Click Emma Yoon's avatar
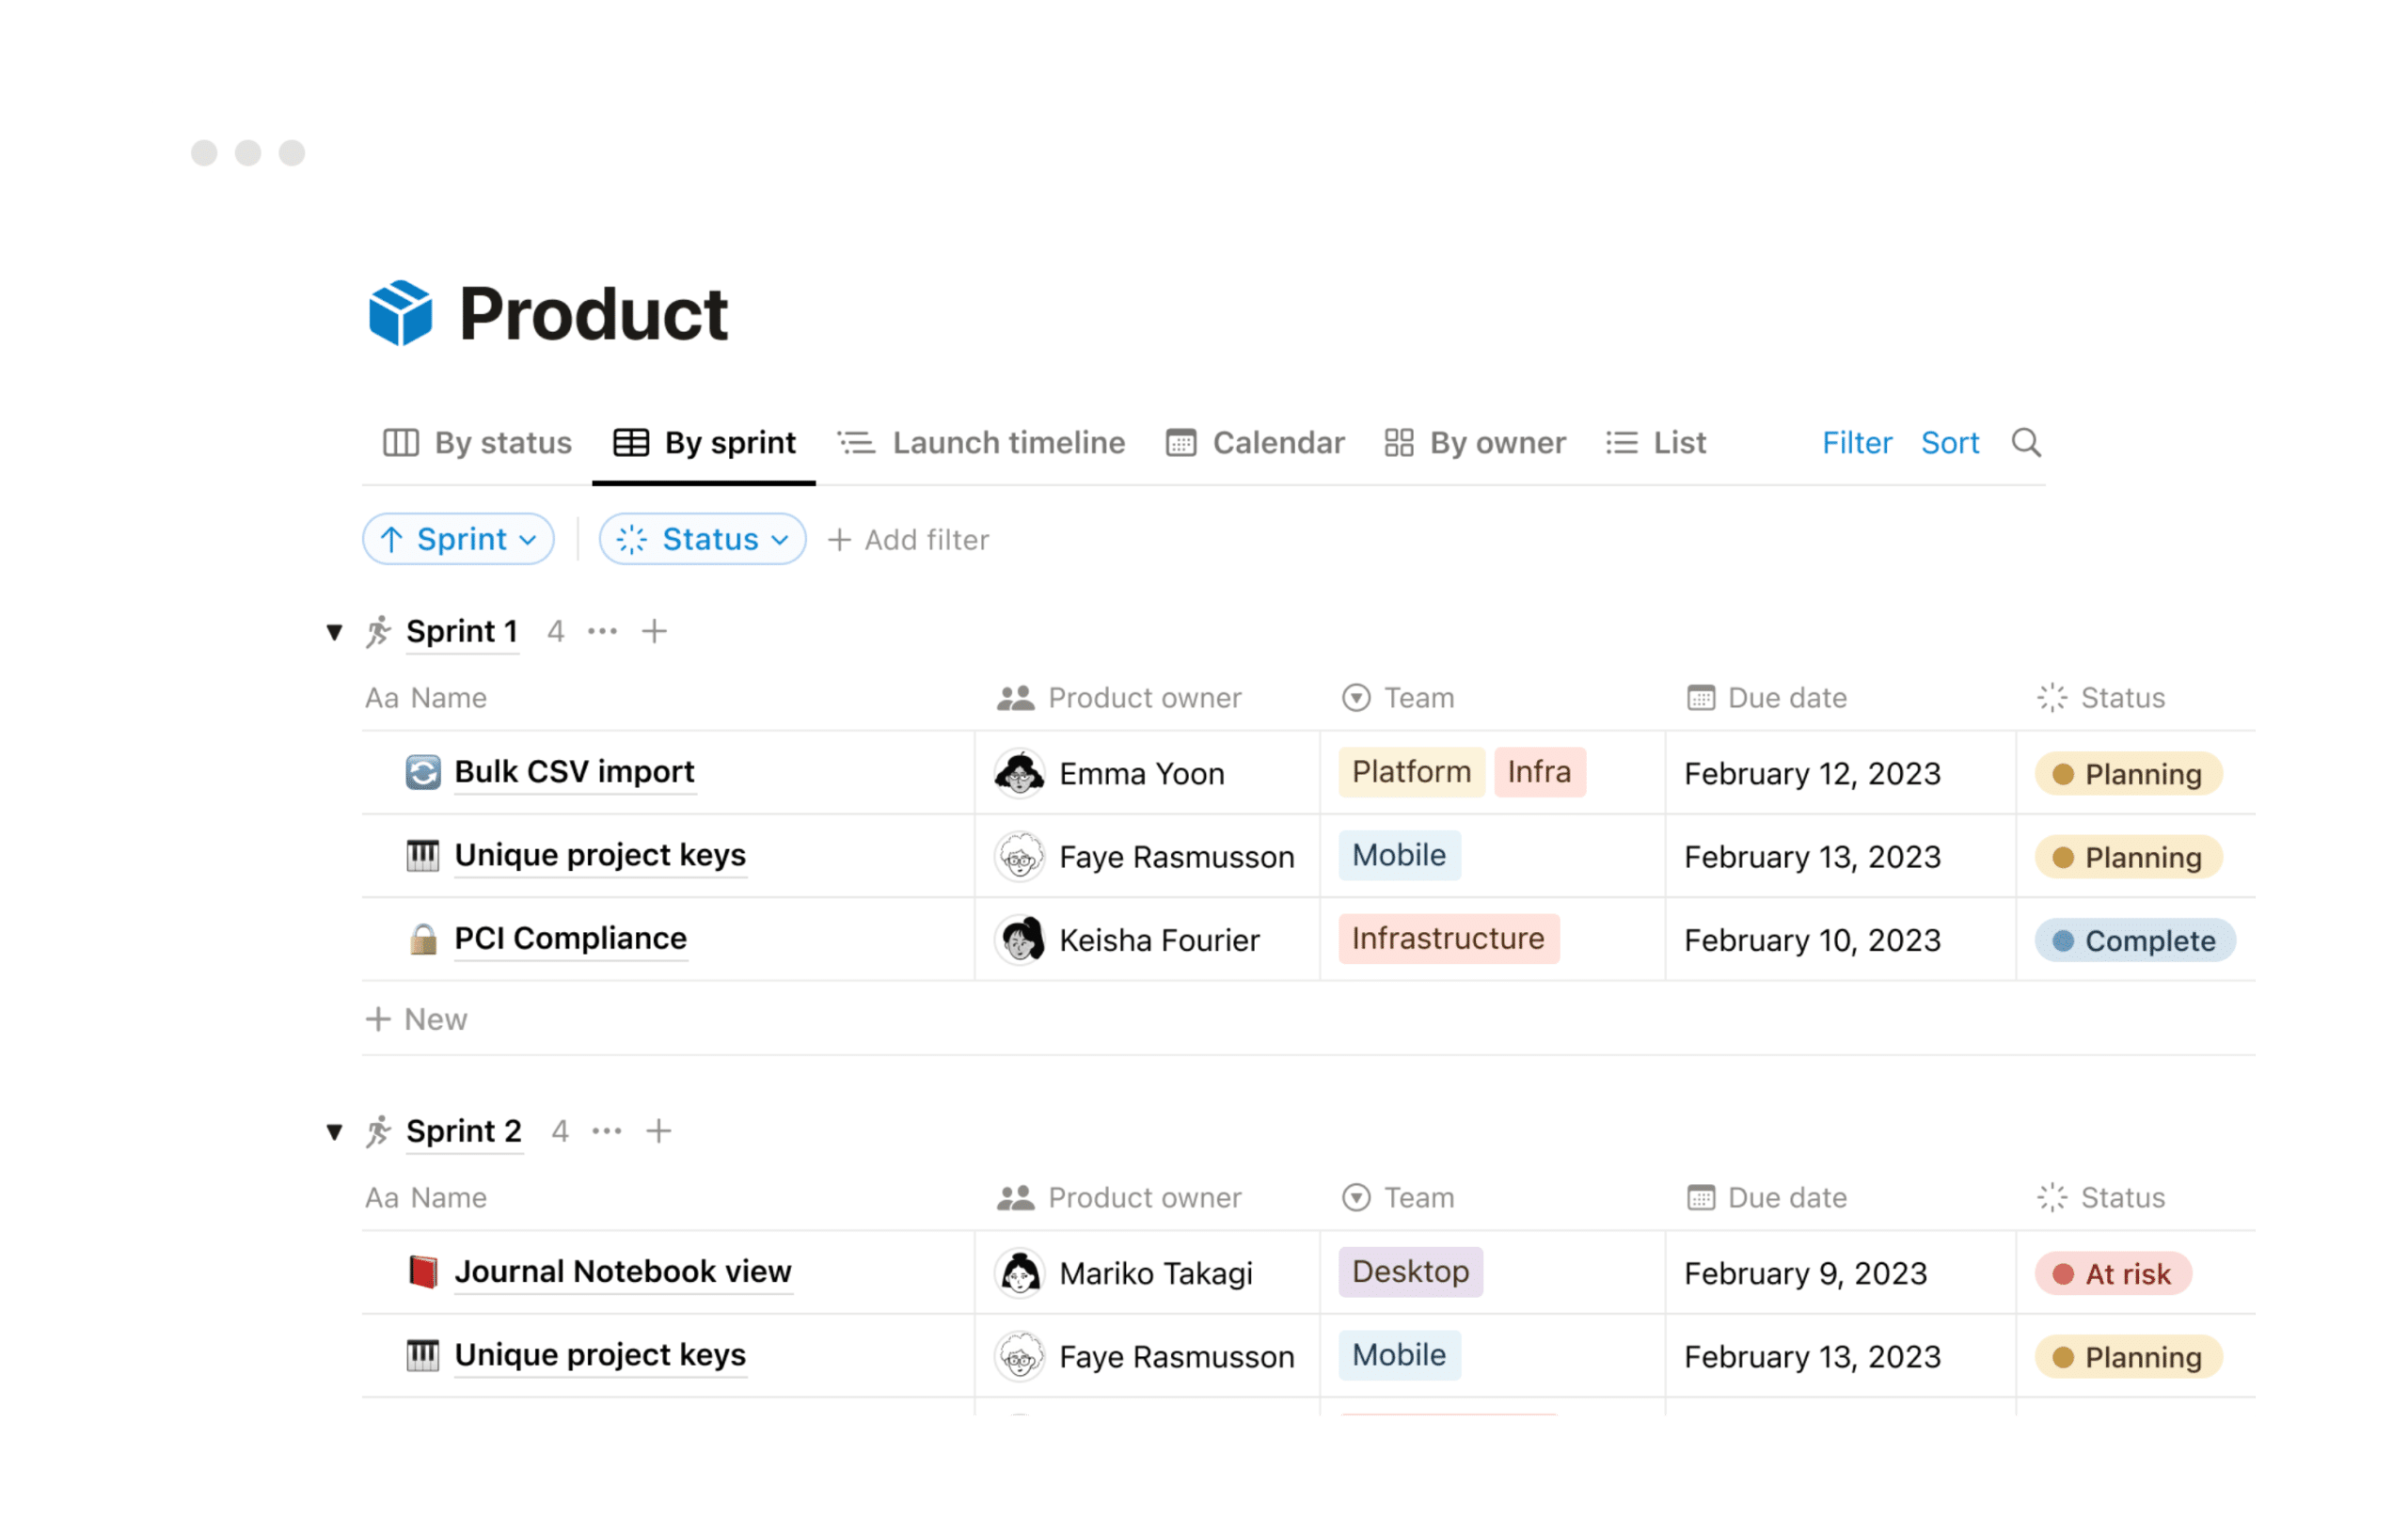Viewport: 2408px width, 1516px height. click(x=1020, y=773)
